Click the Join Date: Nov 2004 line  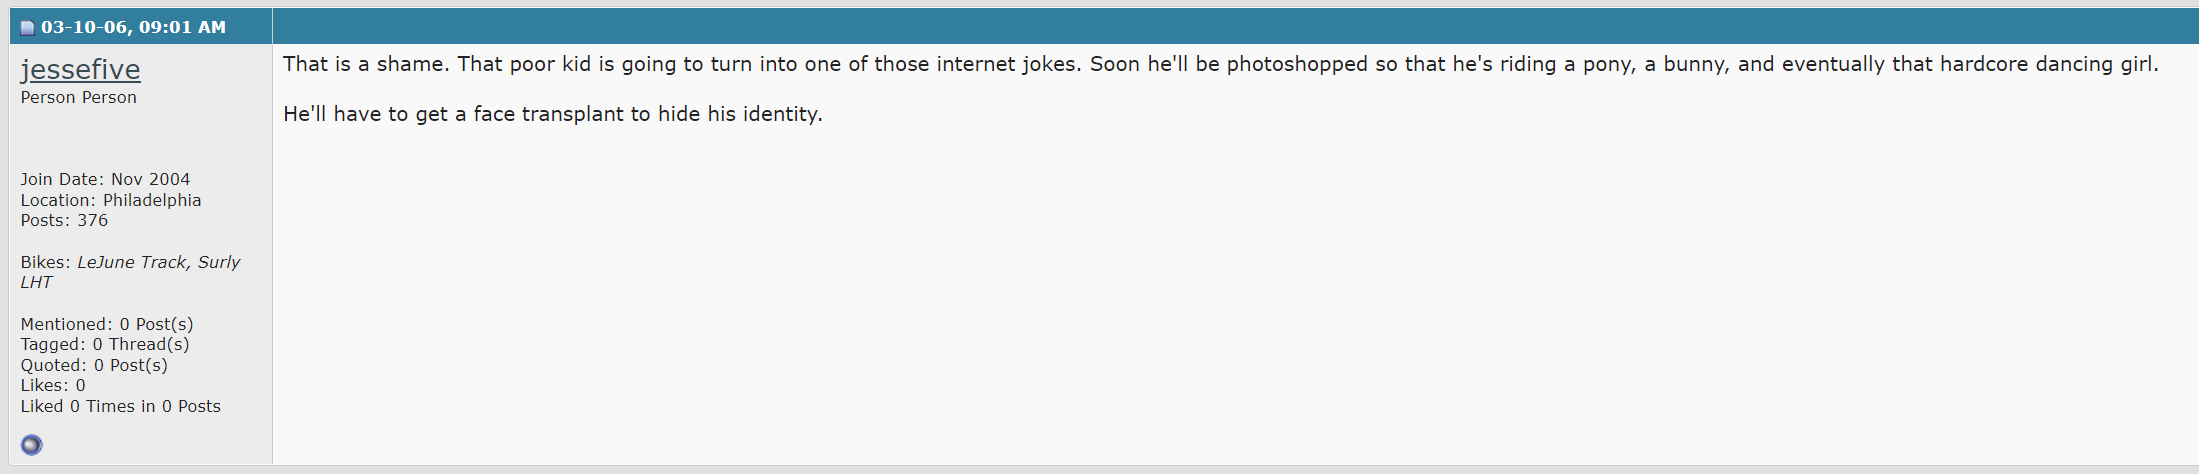coord(105,179)
